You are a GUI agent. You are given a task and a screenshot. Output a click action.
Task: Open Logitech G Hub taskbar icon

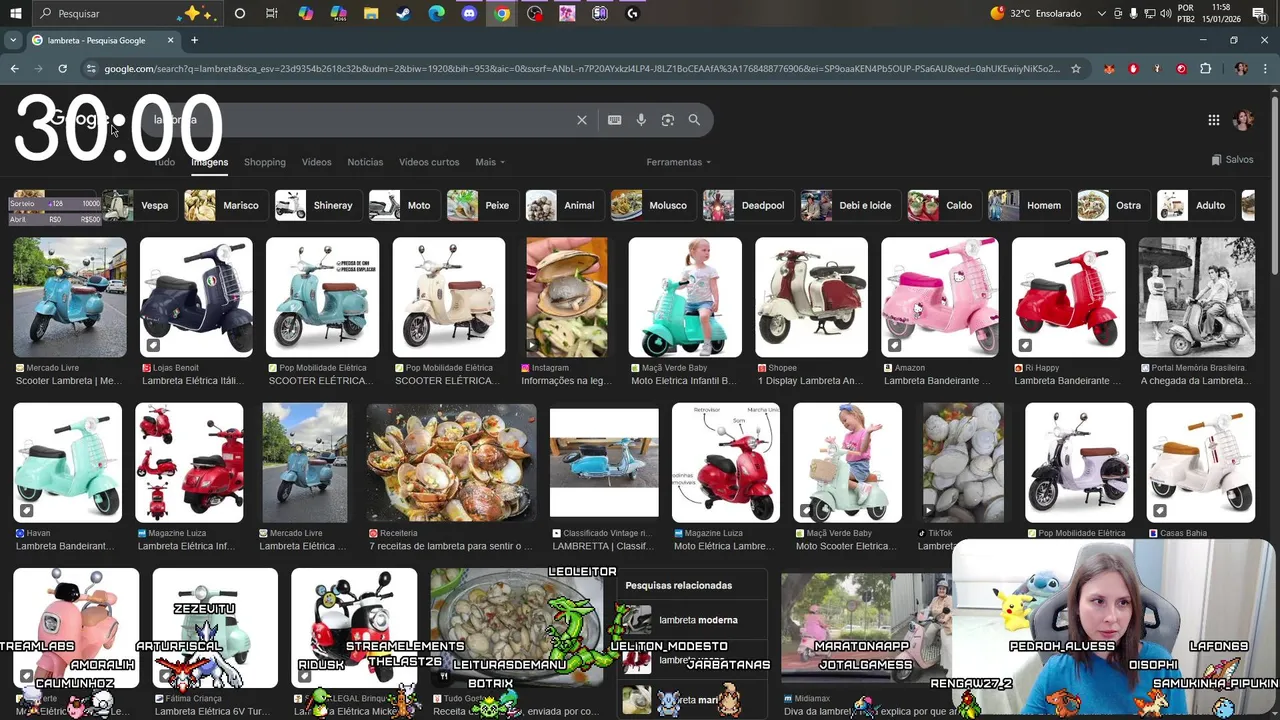point(632,14)
